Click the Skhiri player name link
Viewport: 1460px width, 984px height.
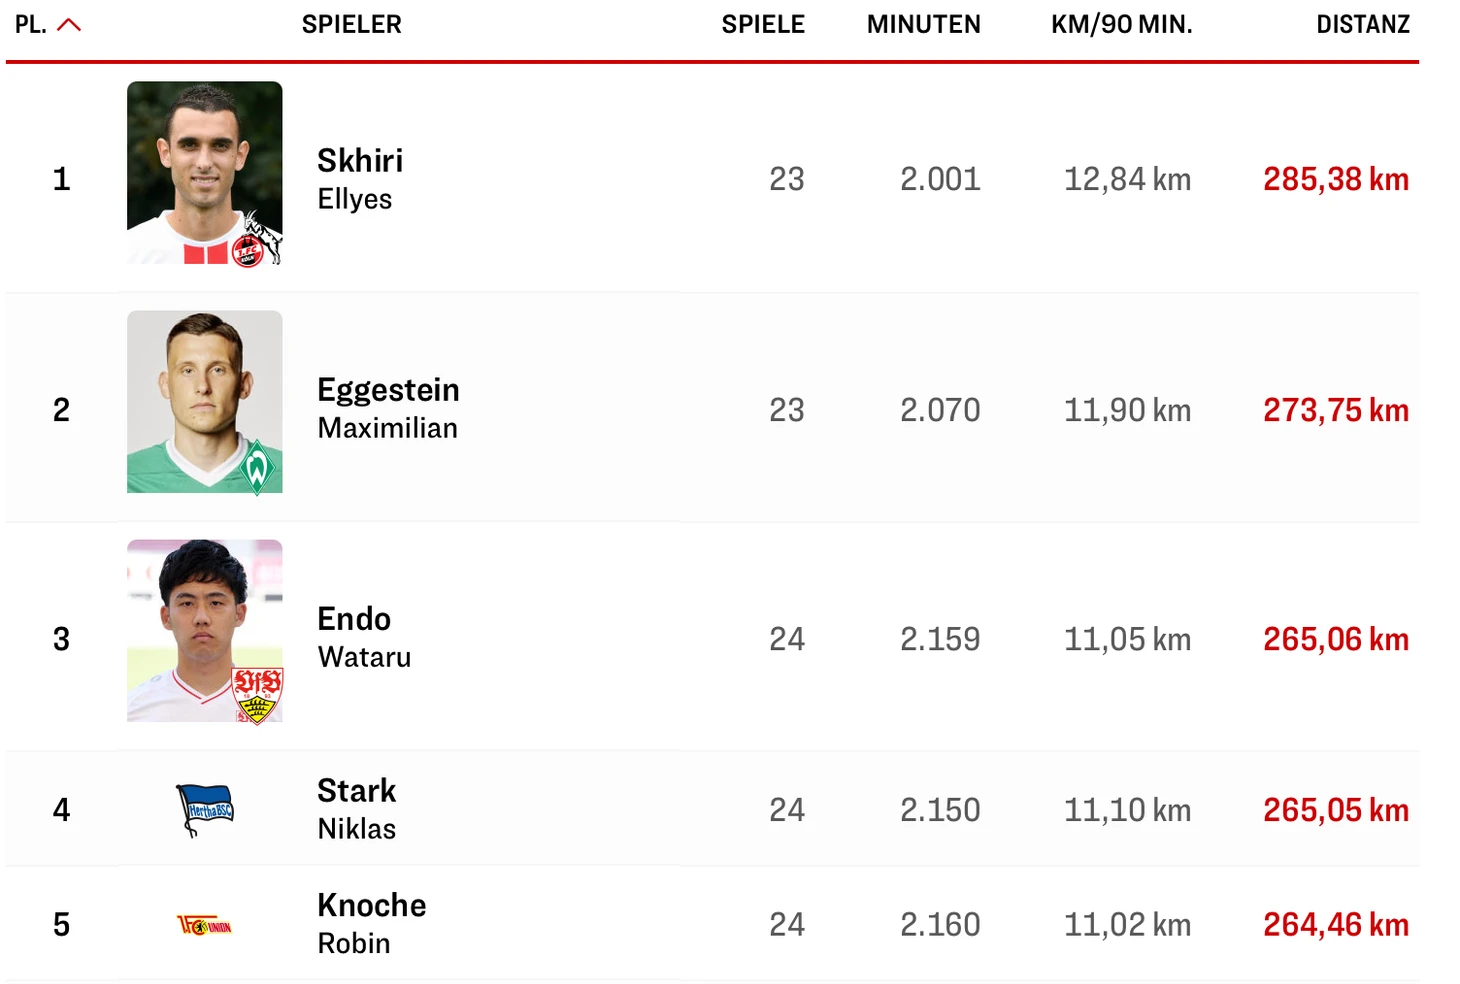(x=360, y=162)
